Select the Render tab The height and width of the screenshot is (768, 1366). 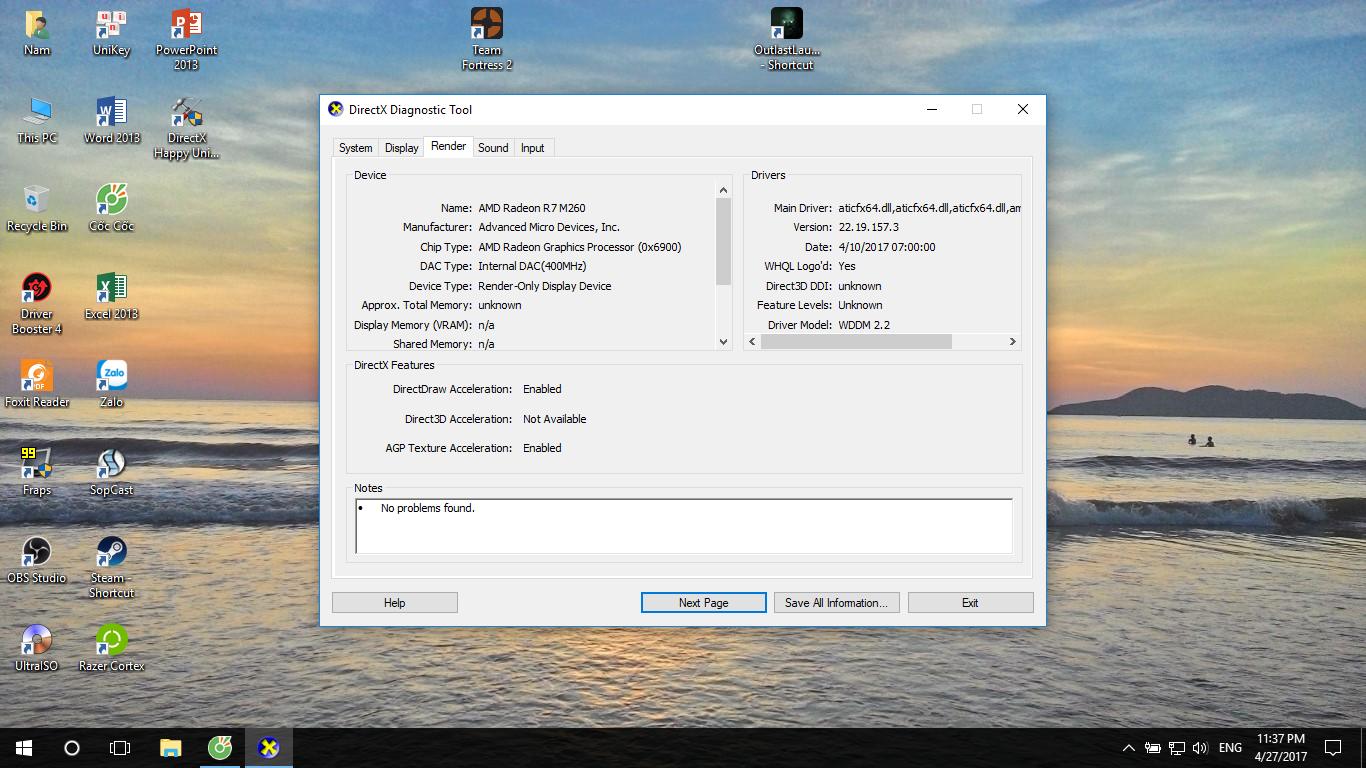point(448,146)
